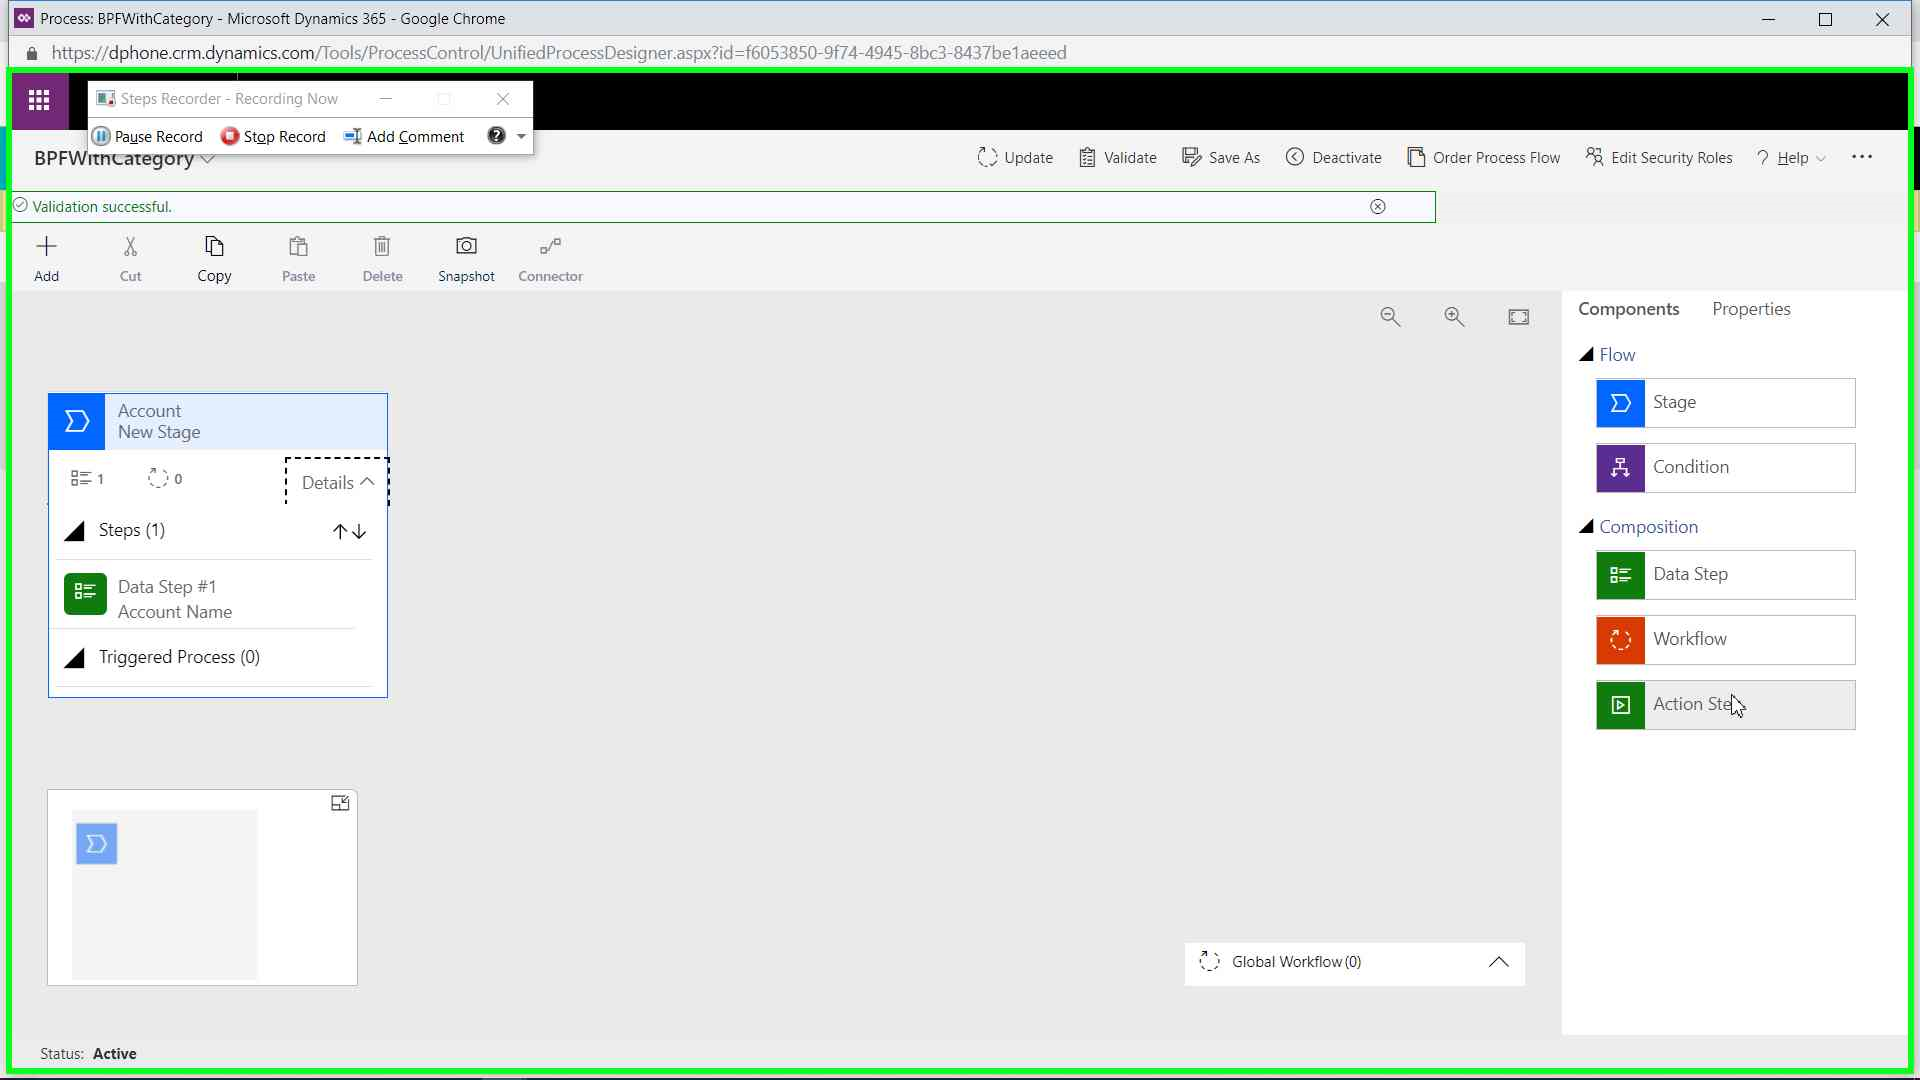This screenshot has height=1080, width=1920.
Task: Click the Add plus icon
Action: (x=46, y=258)
